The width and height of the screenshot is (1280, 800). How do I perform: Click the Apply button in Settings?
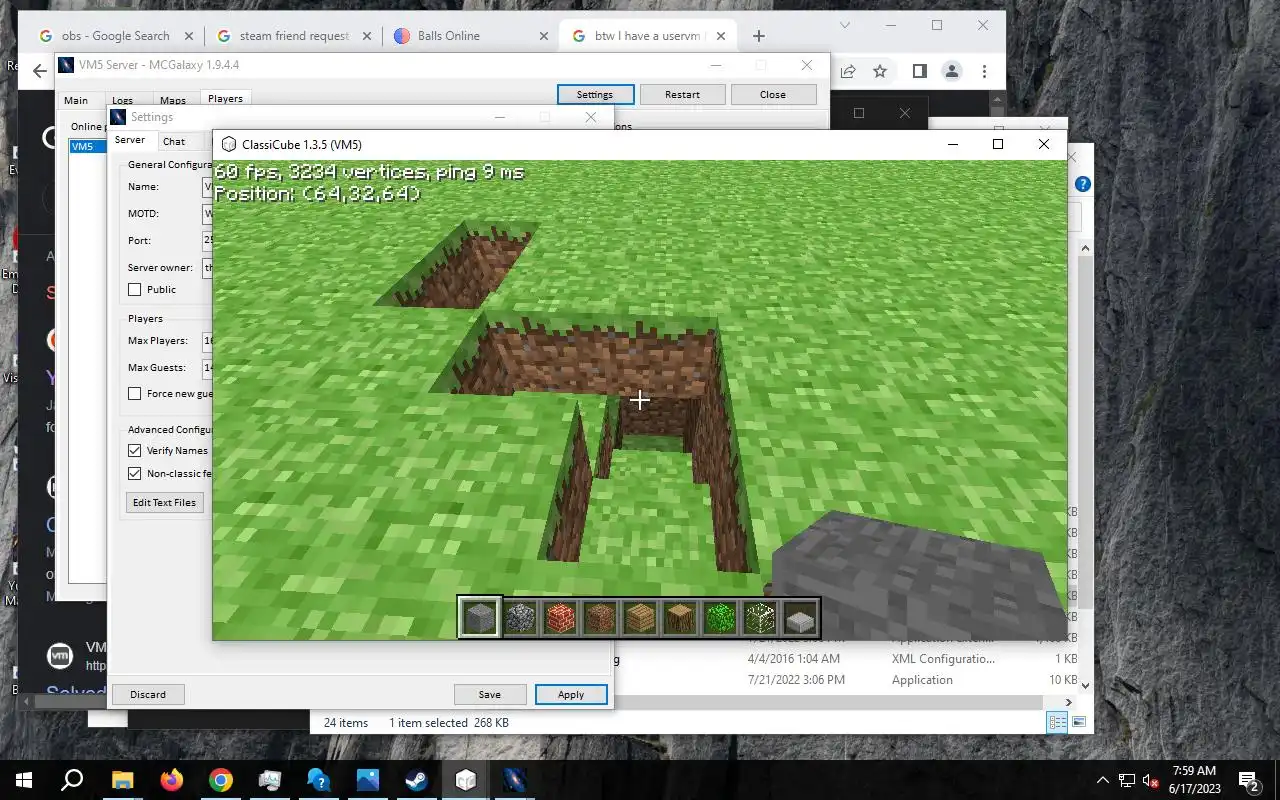[x=570, y=694]
